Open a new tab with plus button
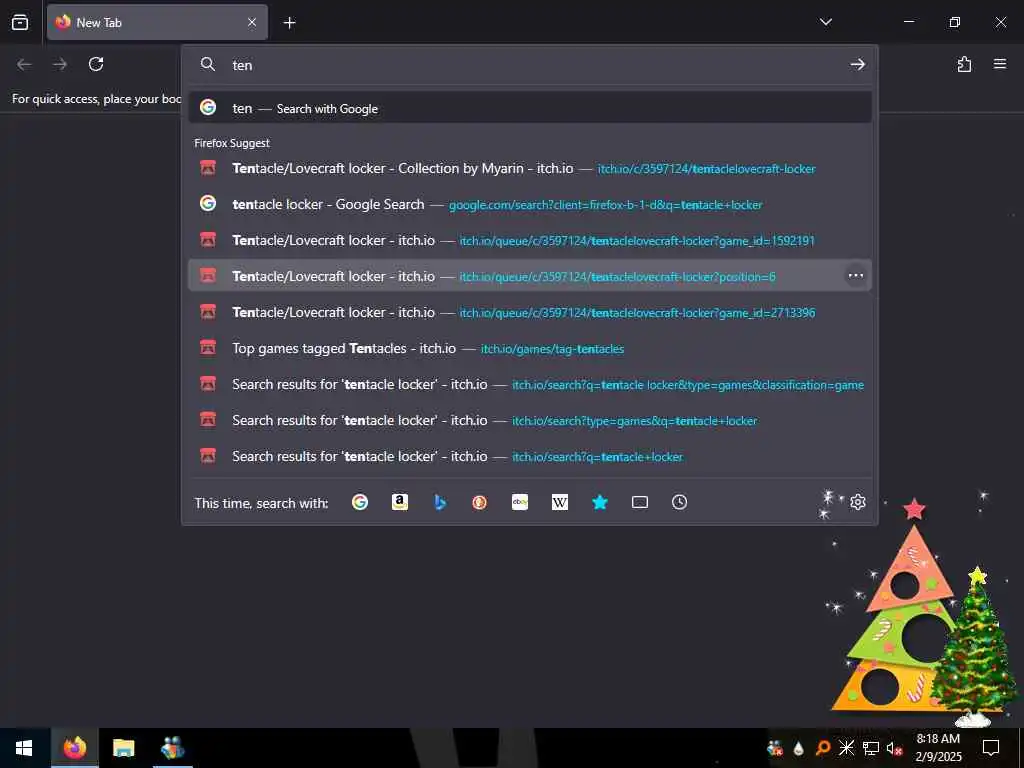Screen dimensions: 1024x768 tap(289, 23)
